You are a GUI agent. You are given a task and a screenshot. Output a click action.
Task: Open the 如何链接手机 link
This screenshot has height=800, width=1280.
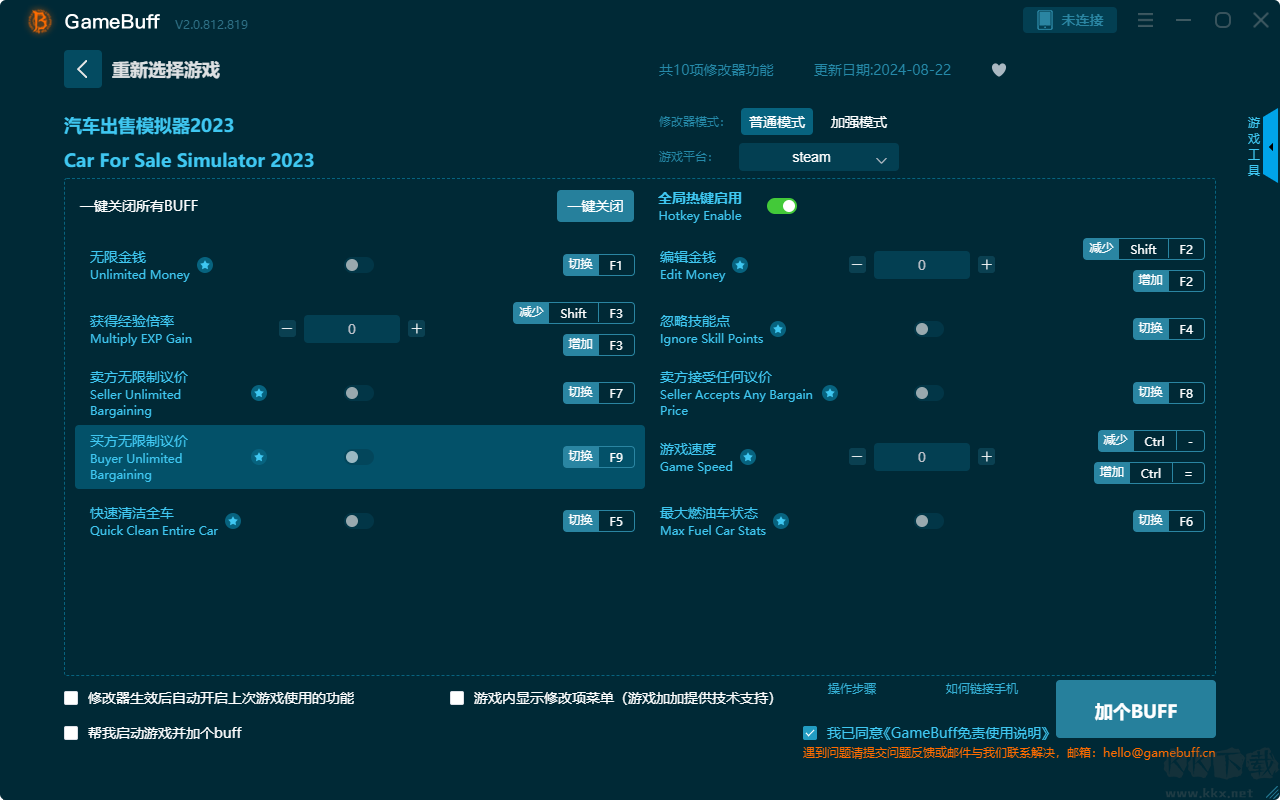(982, 689)
